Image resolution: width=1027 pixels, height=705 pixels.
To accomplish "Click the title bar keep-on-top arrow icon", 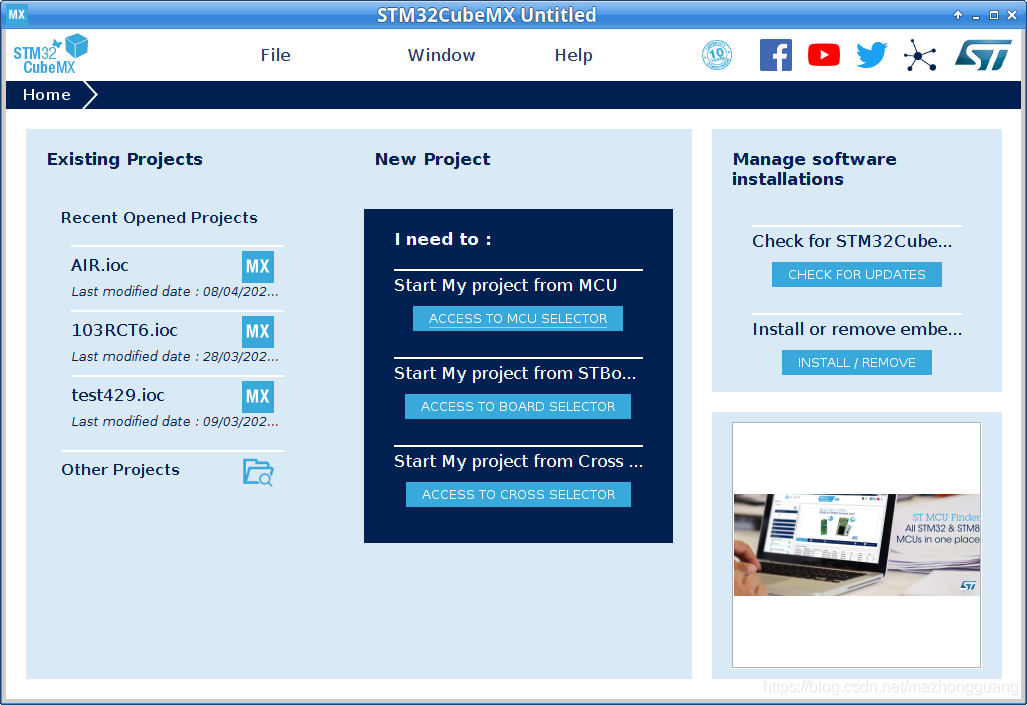I will pos(958,15).
